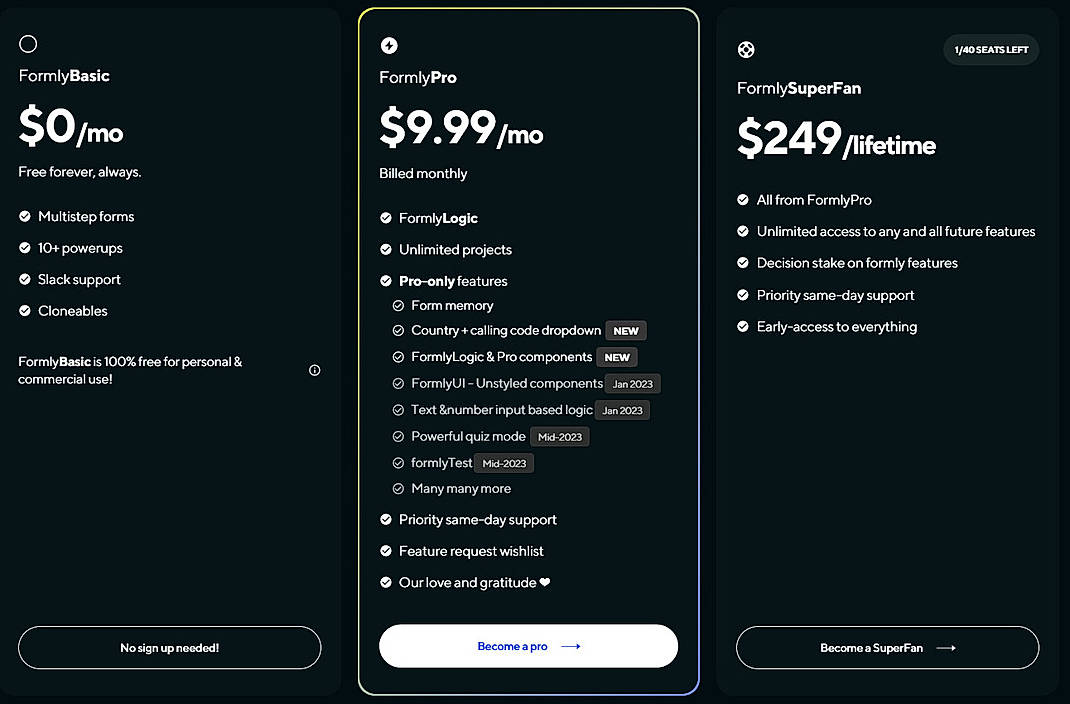
Task: Click the lightning bolt icon on the FormlyPro card
Action: coord(389,45)
